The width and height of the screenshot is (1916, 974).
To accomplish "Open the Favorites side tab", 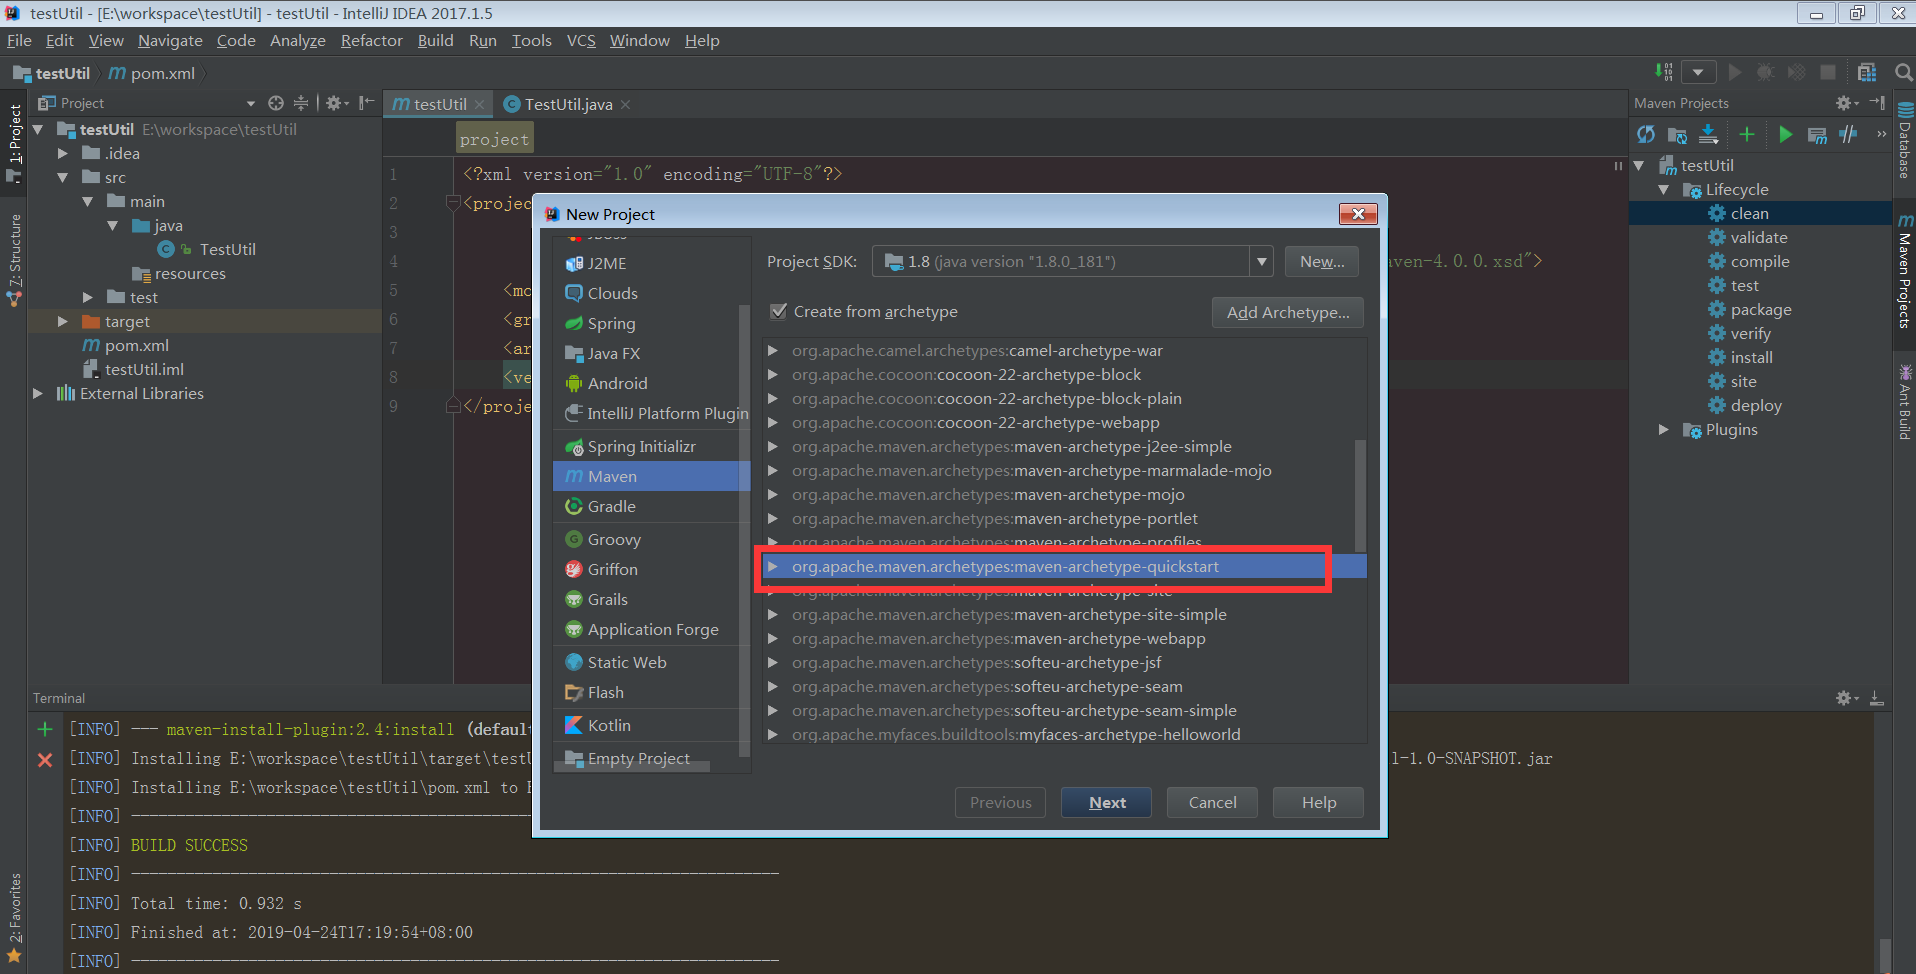I will [x=14, y=917].
